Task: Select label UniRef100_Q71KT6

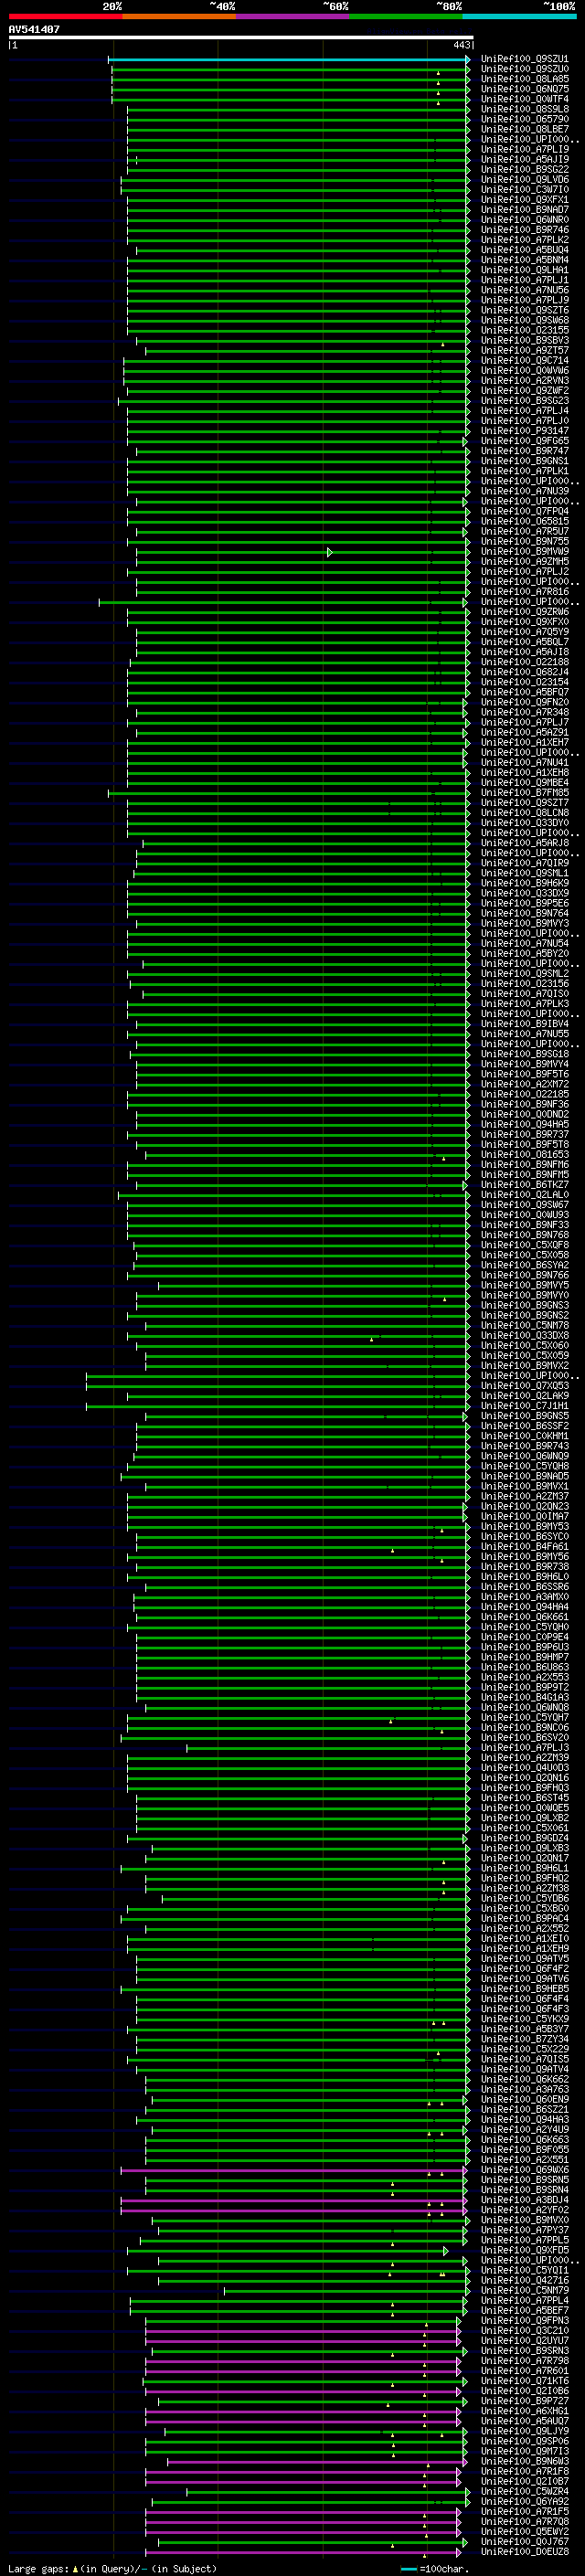Action: click(x=525, y=2381)
